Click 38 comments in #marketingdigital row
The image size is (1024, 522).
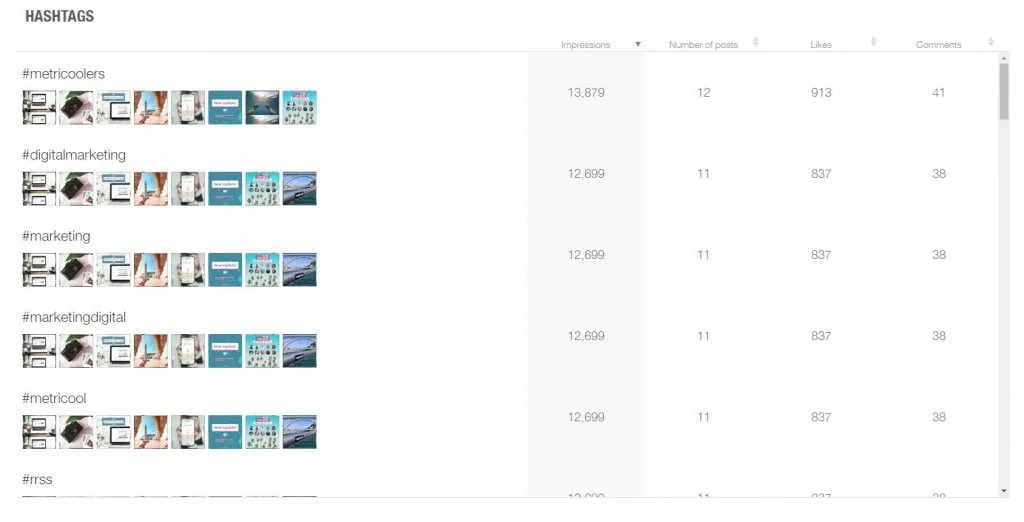[x=938, y=335]
